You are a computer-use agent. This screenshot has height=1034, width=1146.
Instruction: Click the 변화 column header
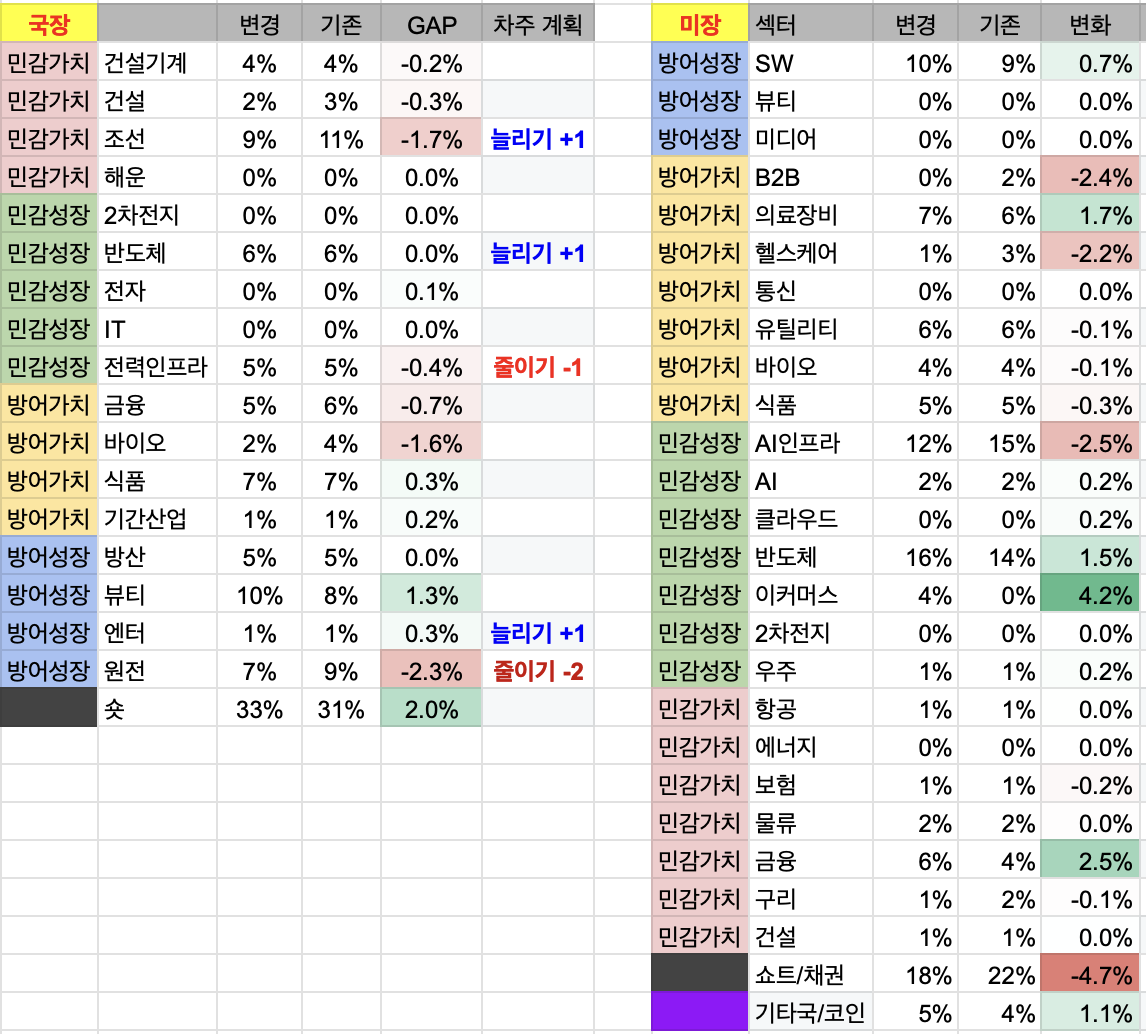click(x=1090, y=23)
